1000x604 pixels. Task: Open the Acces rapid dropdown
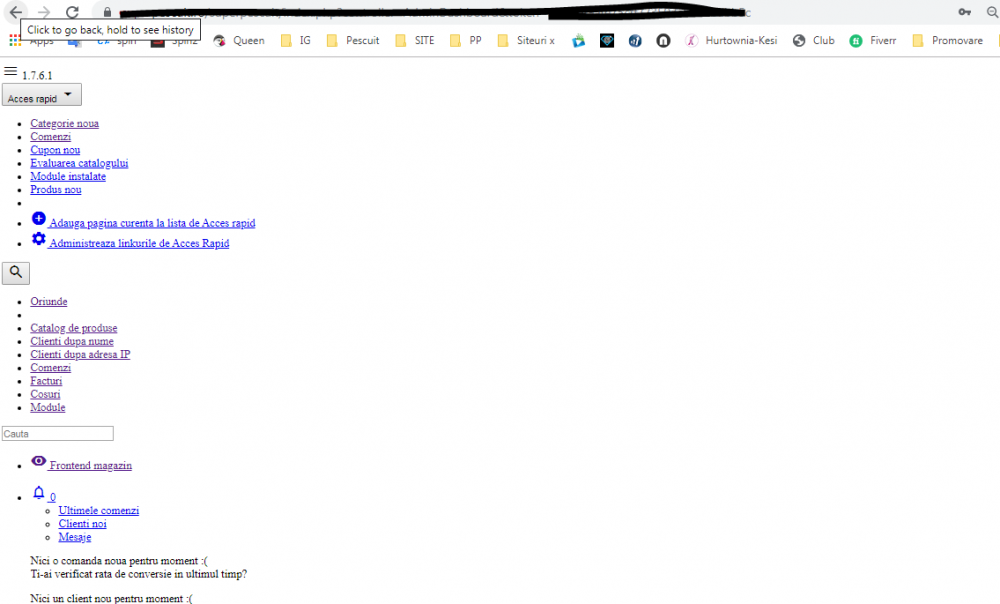41,94
